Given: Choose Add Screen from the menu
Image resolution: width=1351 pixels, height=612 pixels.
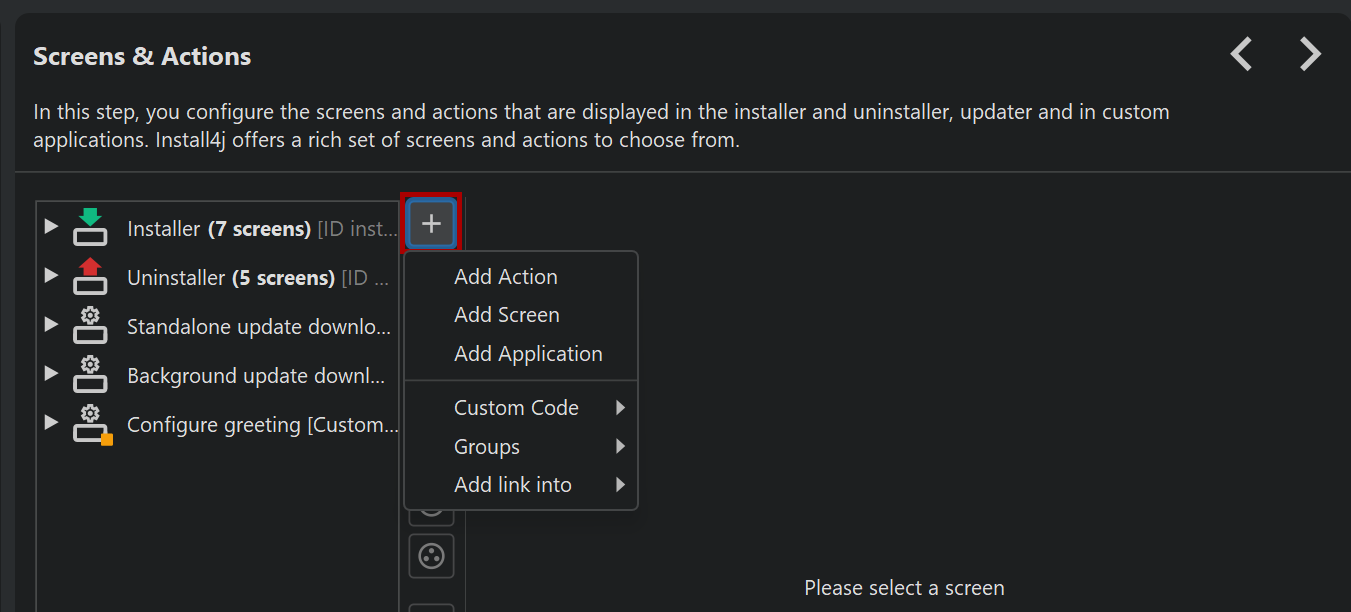Looking at the screenshot, I should (x=507, y=315).
